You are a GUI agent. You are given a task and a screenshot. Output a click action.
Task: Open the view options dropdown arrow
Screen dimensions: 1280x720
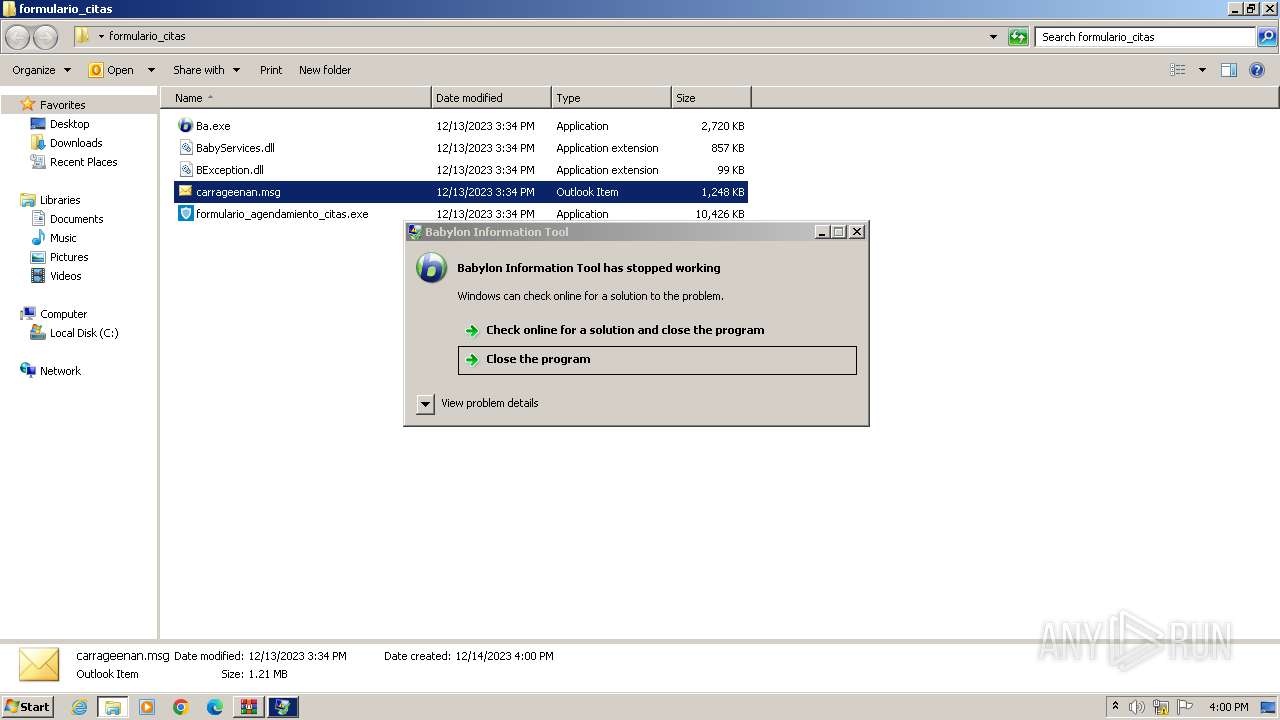point(1202,70)
